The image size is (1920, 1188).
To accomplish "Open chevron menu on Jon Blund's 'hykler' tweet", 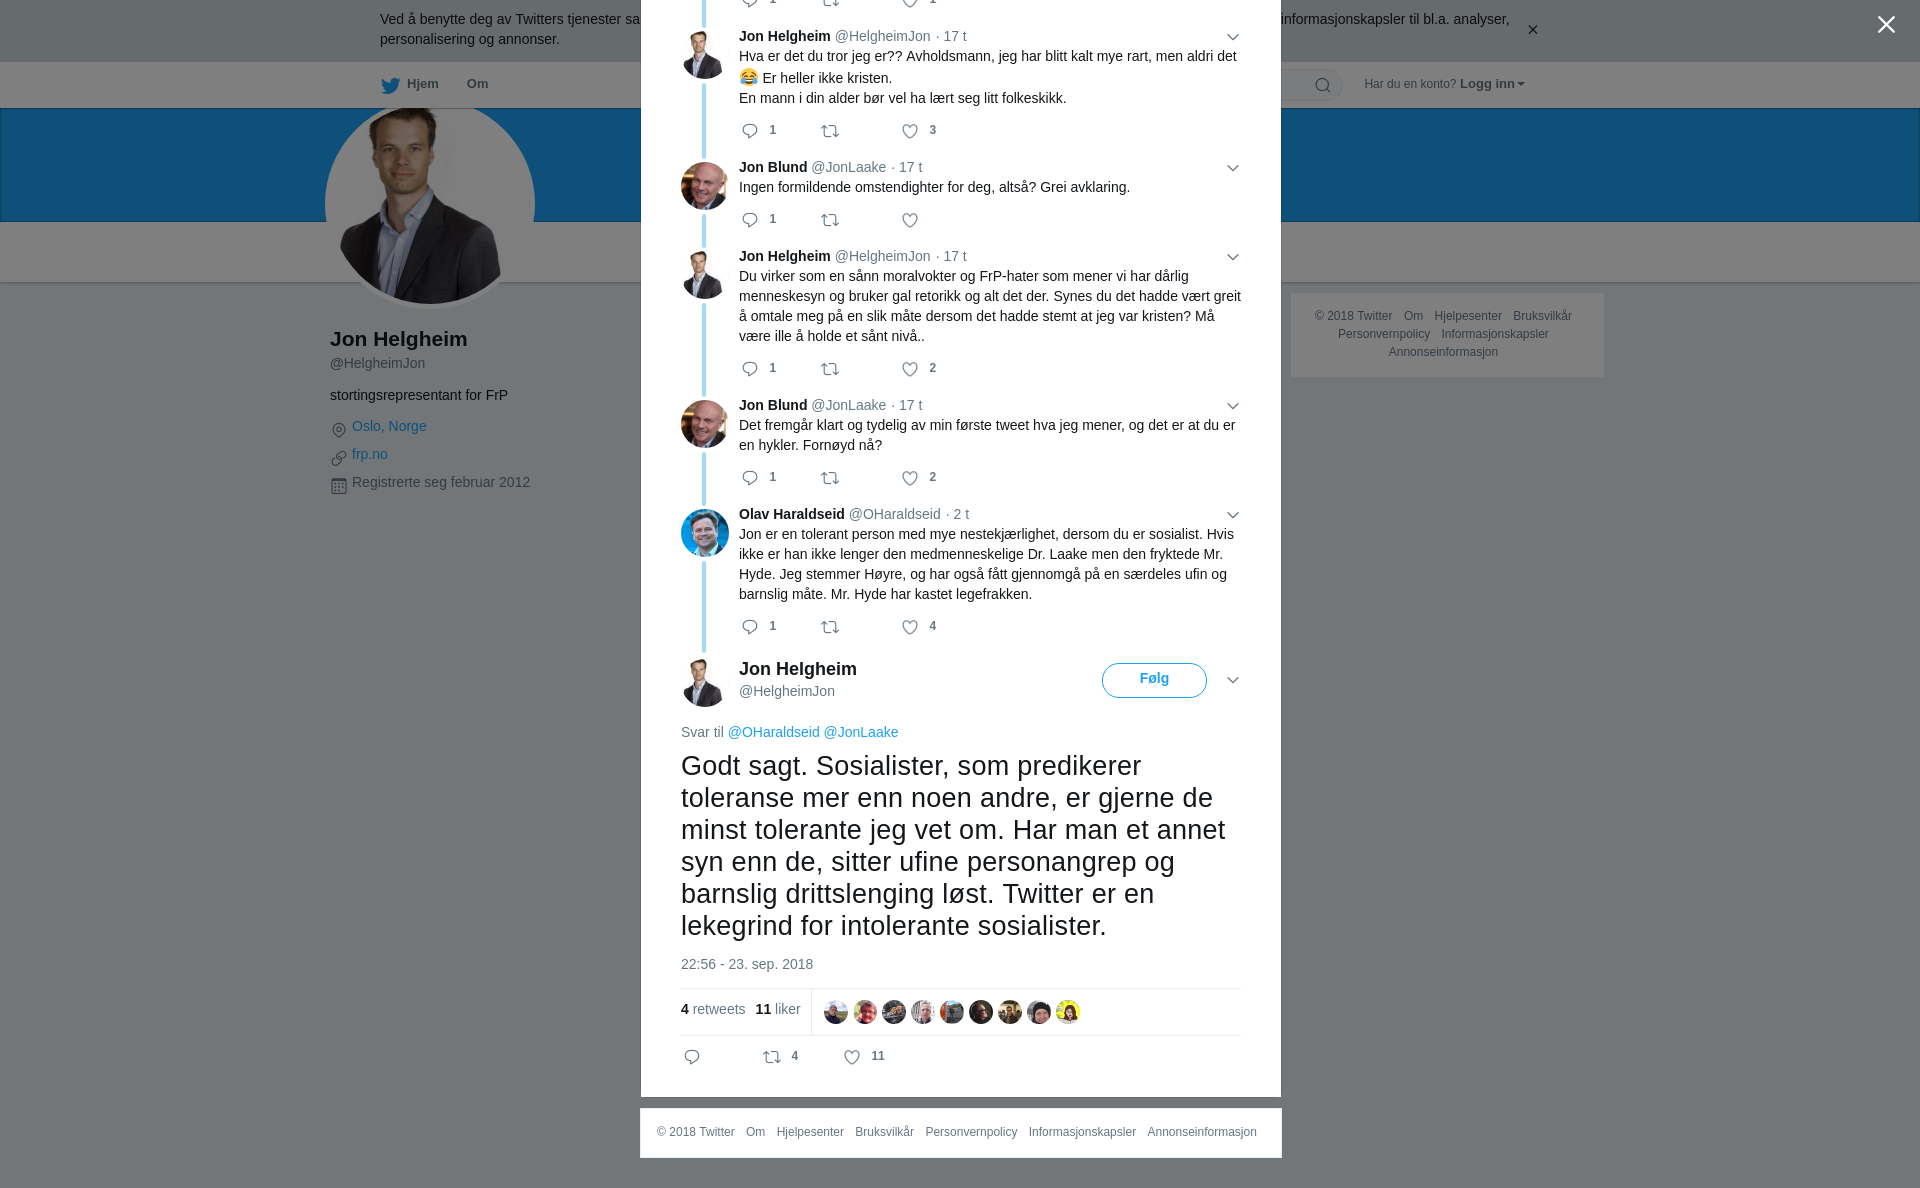I will 1233,406.
